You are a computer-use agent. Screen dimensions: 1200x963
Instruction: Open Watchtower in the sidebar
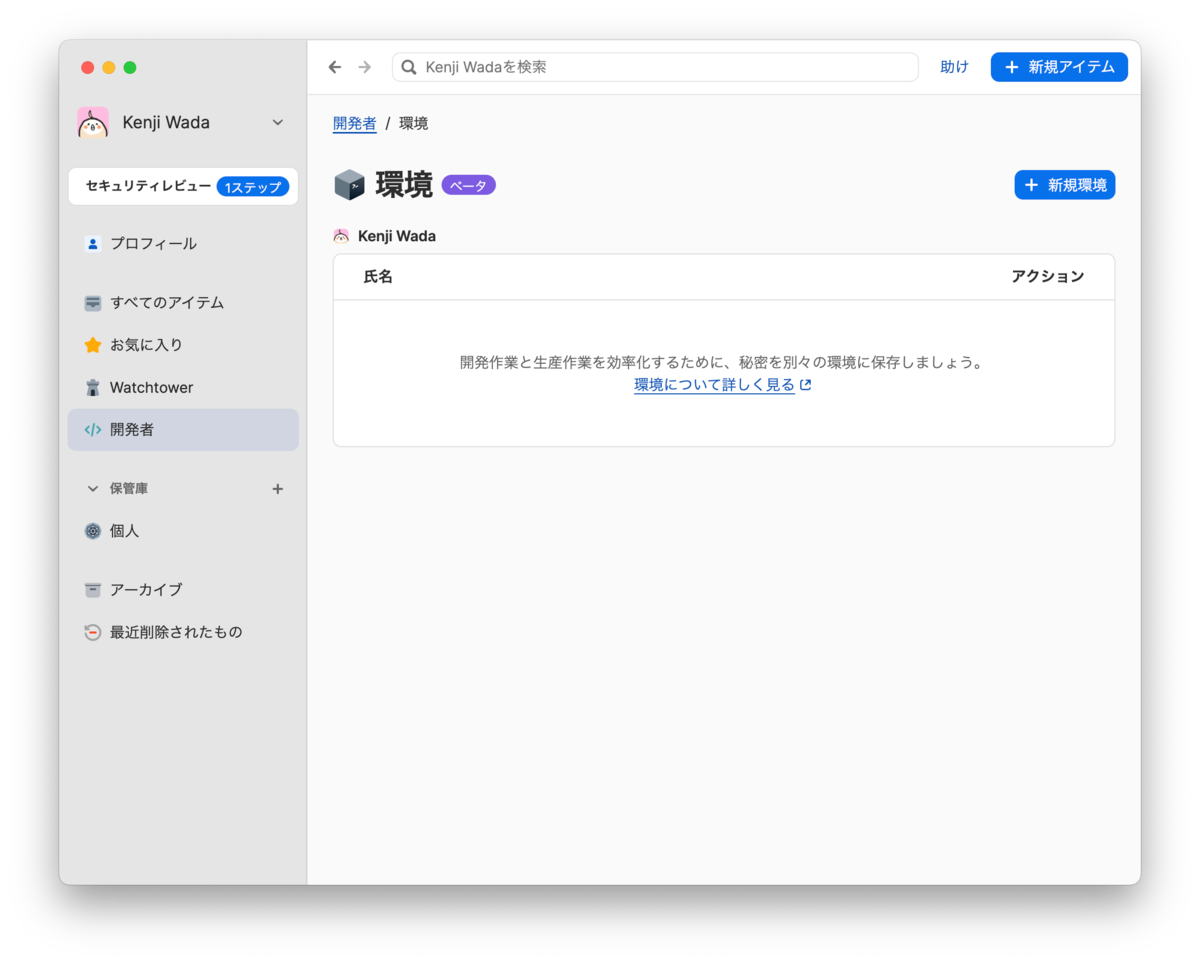tap(183, 387)
